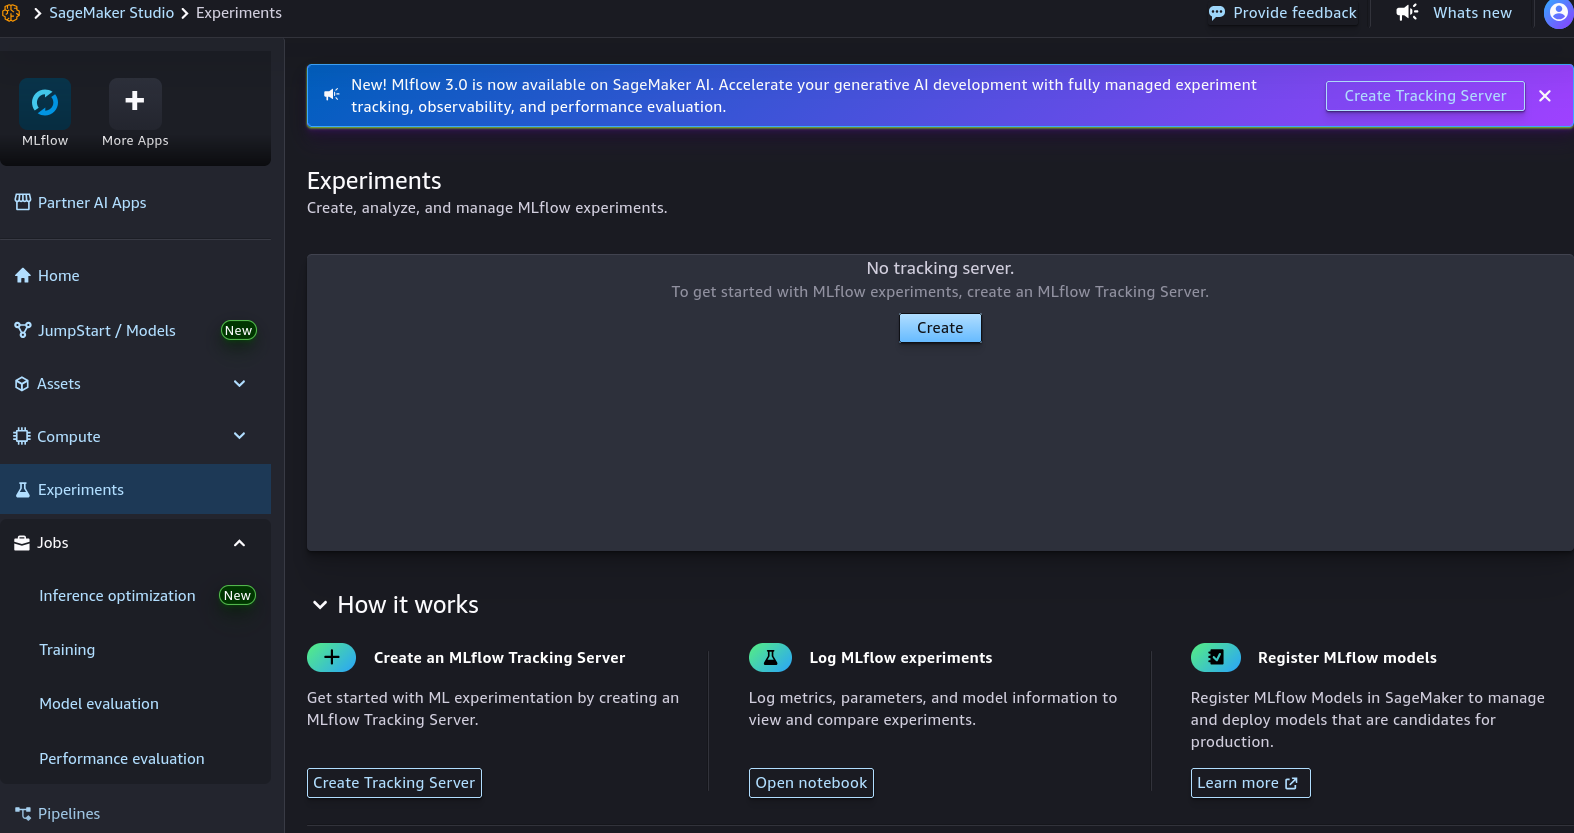
Task: Click the 'Log MLflow experiments' heading
Action: click(901, 658)
